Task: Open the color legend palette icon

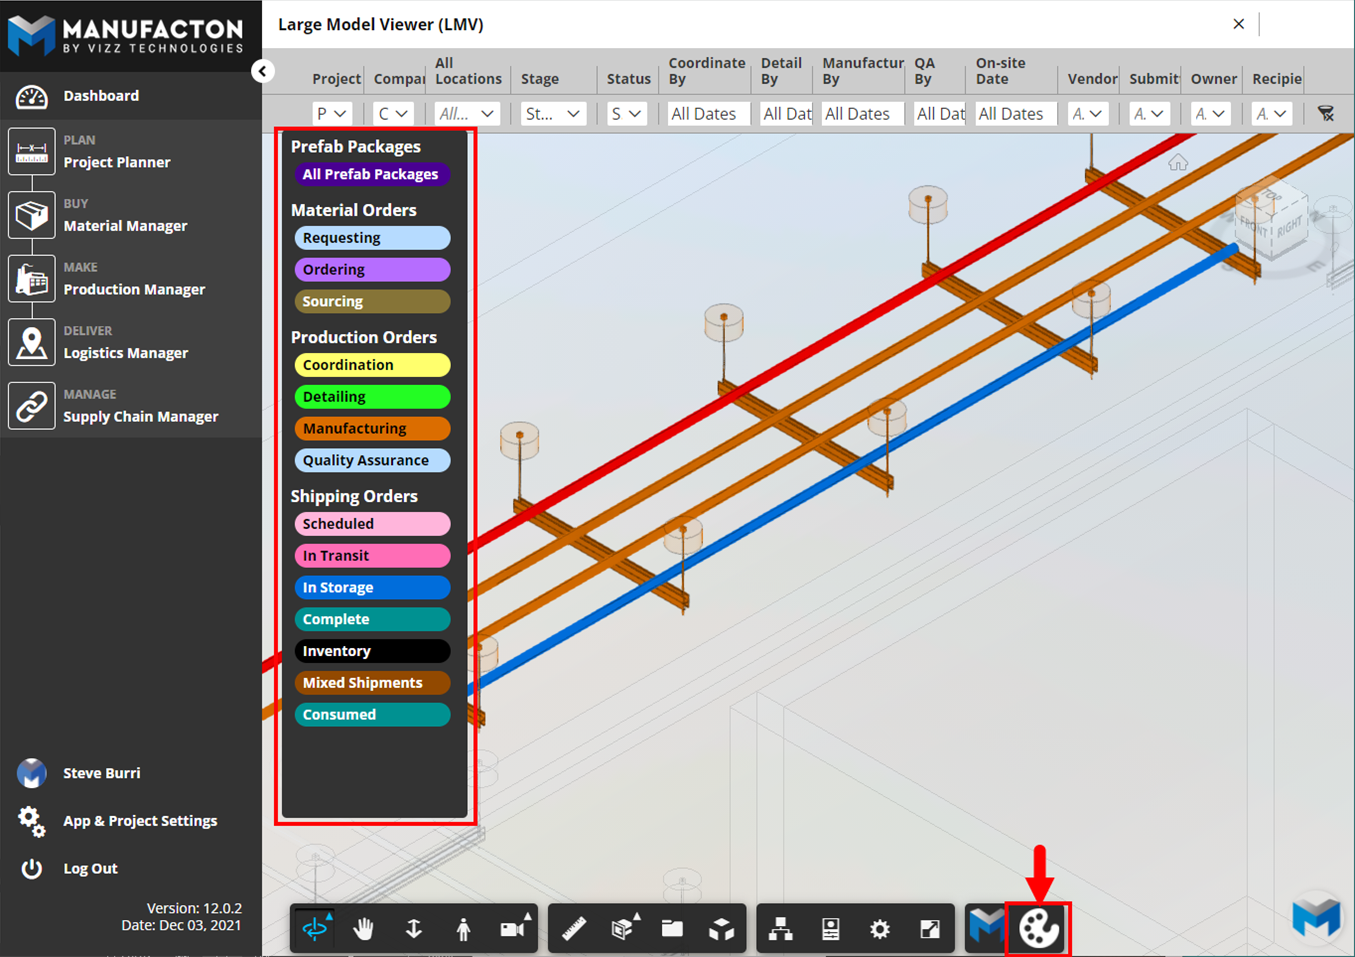Action: (1038, 928)
